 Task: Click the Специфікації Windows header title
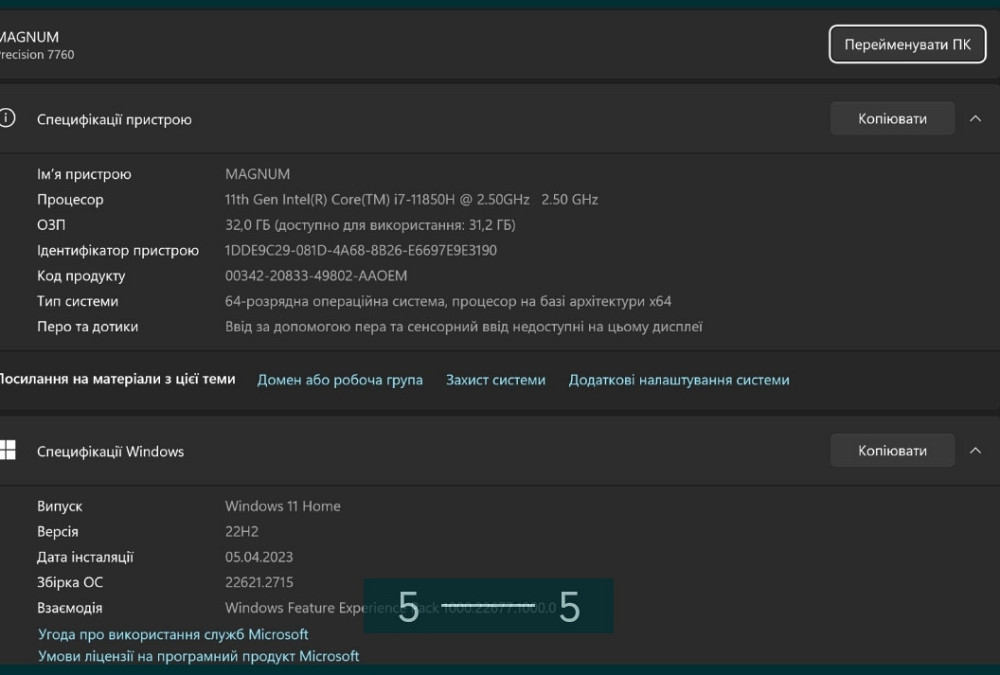[x=110, y=452]
